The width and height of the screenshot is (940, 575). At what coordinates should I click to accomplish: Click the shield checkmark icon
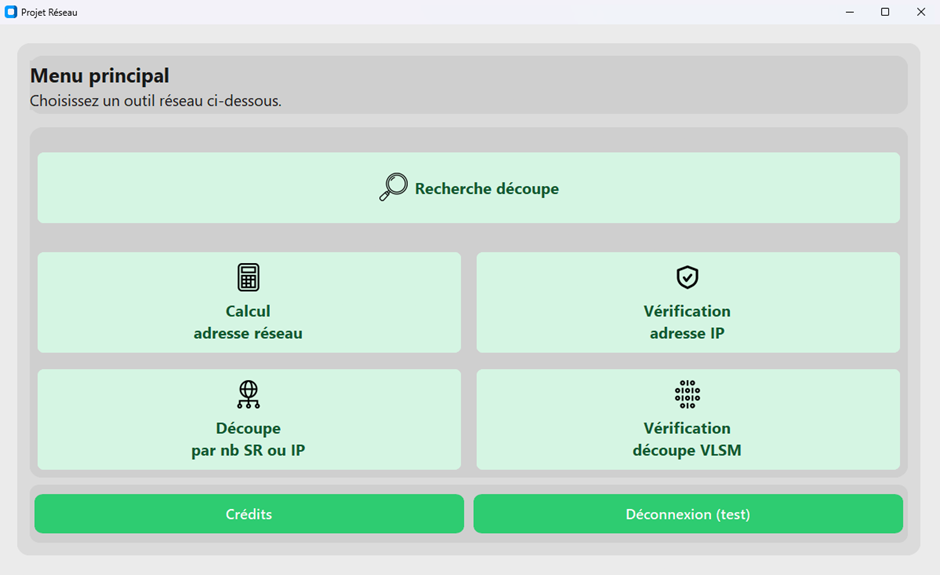coord(687,277)
